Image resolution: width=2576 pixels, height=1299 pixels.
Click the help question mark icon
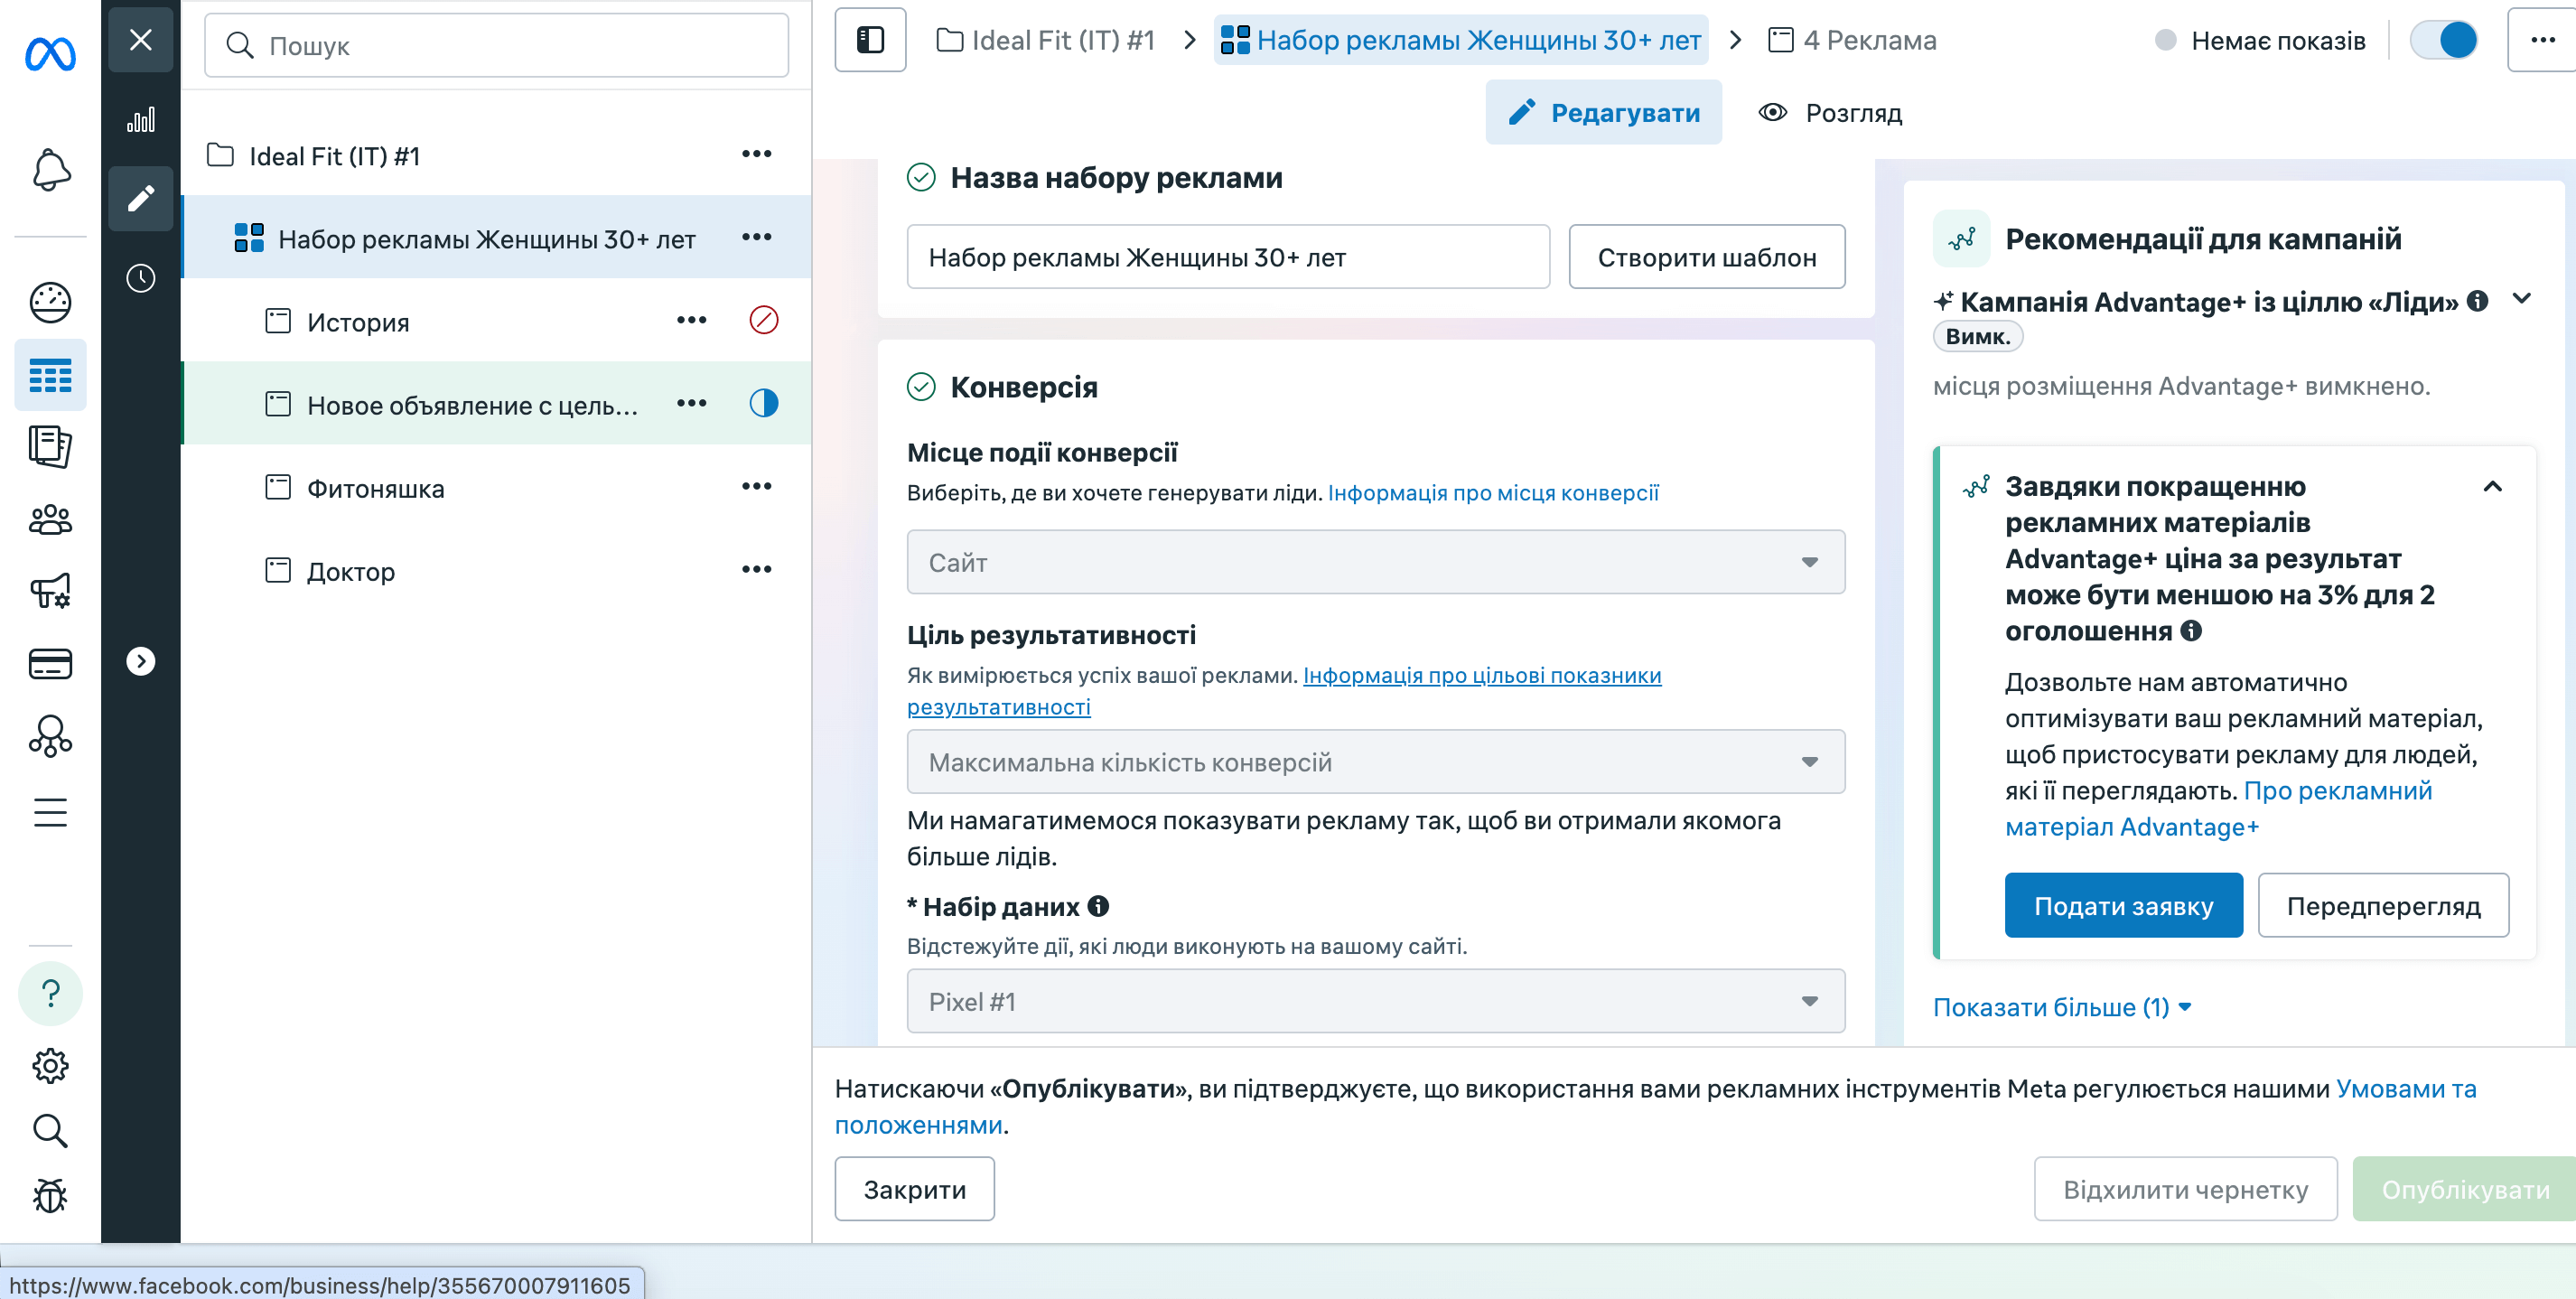pyautogui.click(x=50, y=993)
